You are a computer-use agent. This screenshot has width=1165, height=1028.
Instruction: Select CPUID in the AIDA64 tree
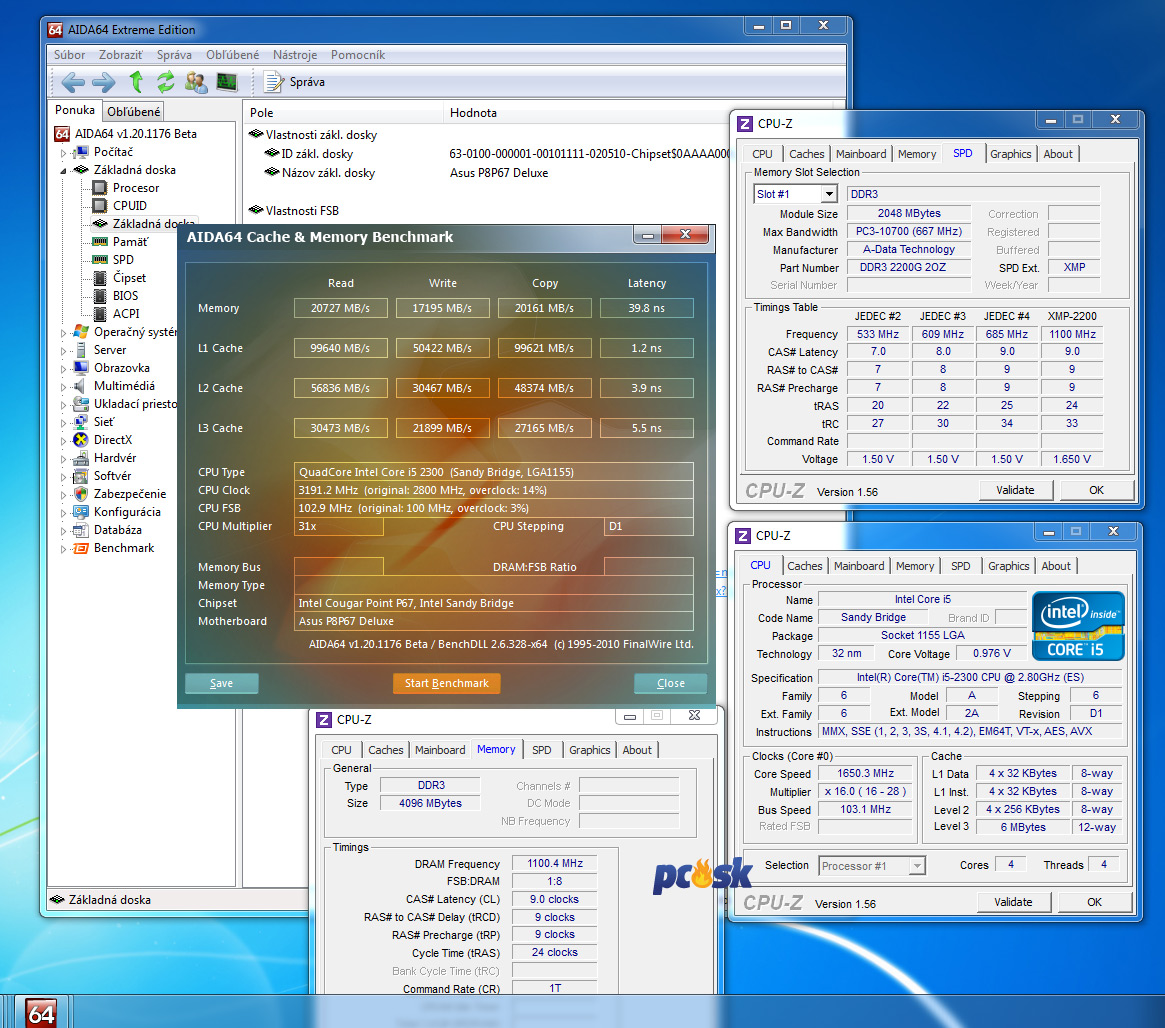point(129,206)
